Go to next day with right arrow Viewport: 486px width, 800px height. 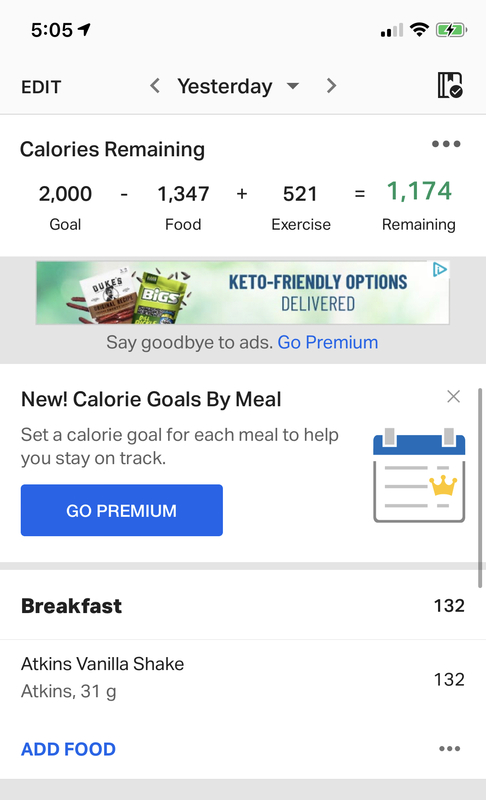click(x=331, y=86)
